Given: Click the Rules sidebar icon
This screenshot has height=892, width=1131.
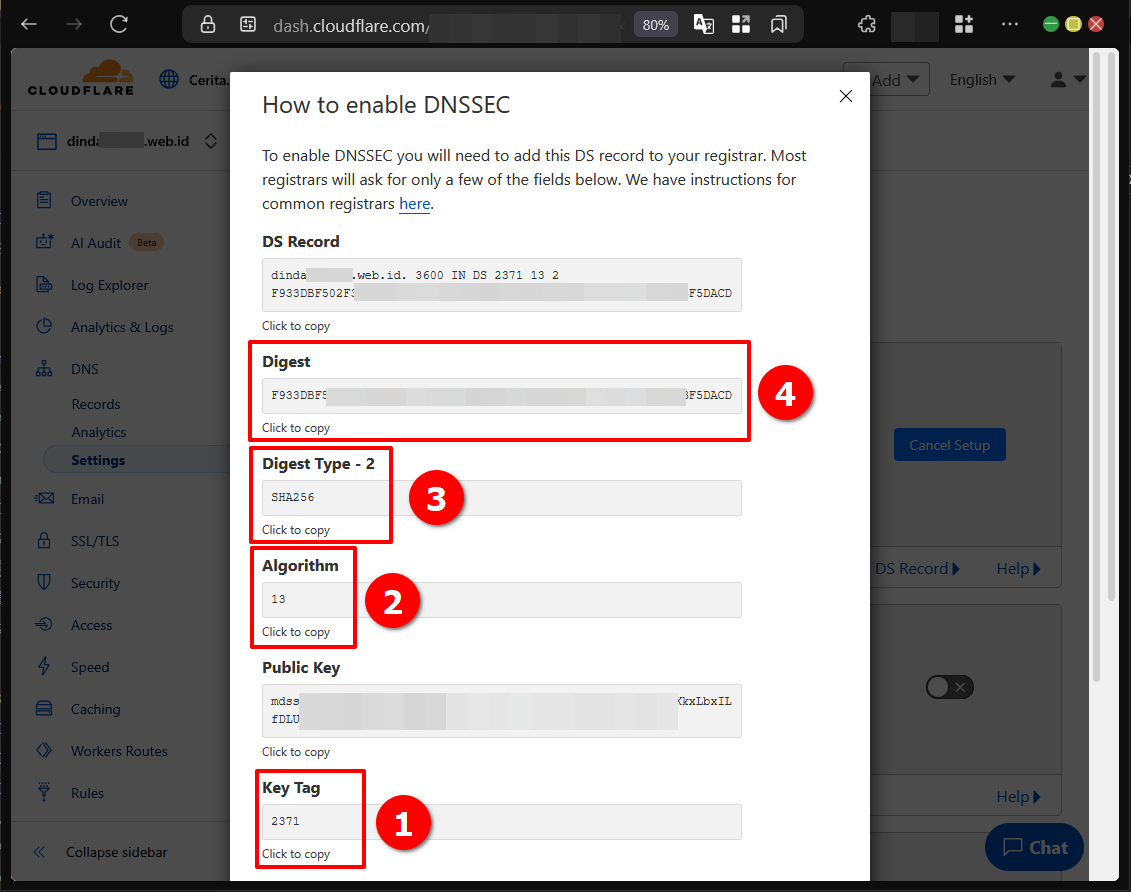Looking at the screenshot, I should coord(44,792).
